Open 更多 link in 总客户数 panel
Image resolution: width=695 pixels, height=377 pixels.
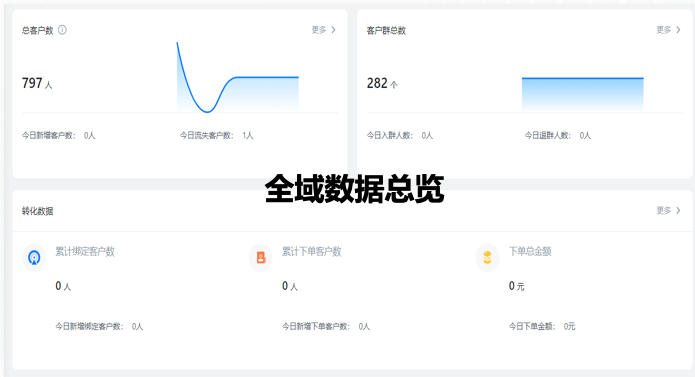(319, 30)
